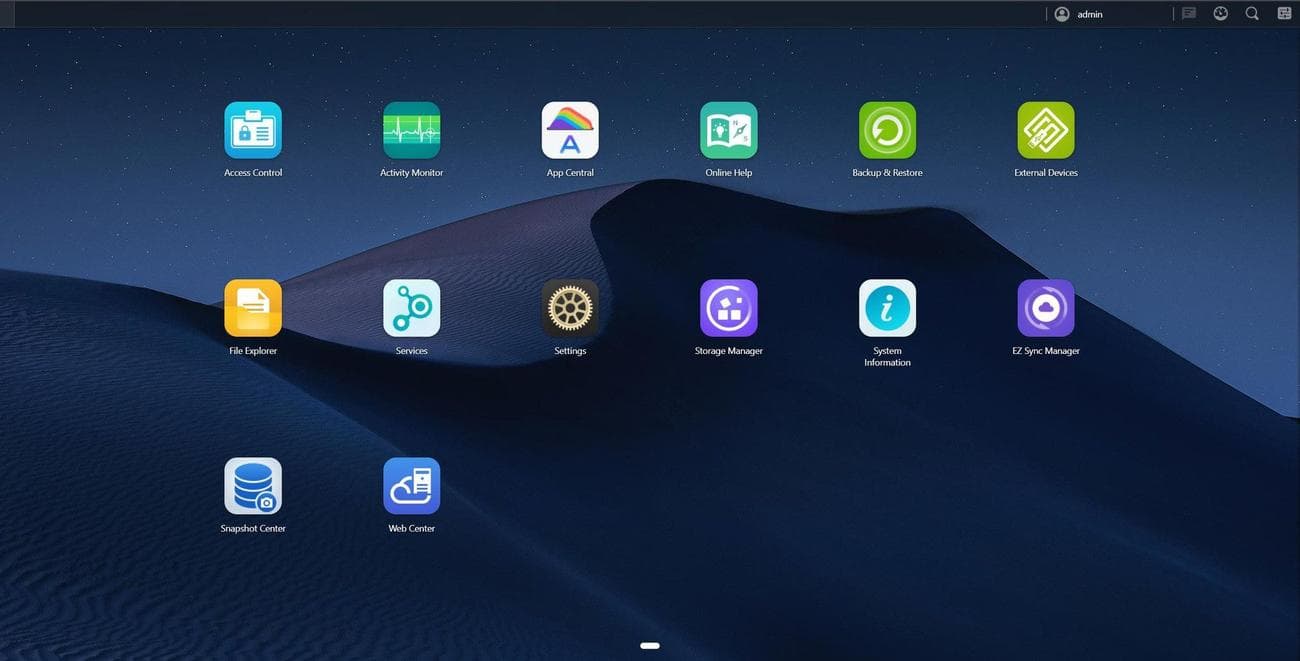Viewport: 1300px width, 661px height.
Task: Open the Settings gear app
Action: (570, 308)
